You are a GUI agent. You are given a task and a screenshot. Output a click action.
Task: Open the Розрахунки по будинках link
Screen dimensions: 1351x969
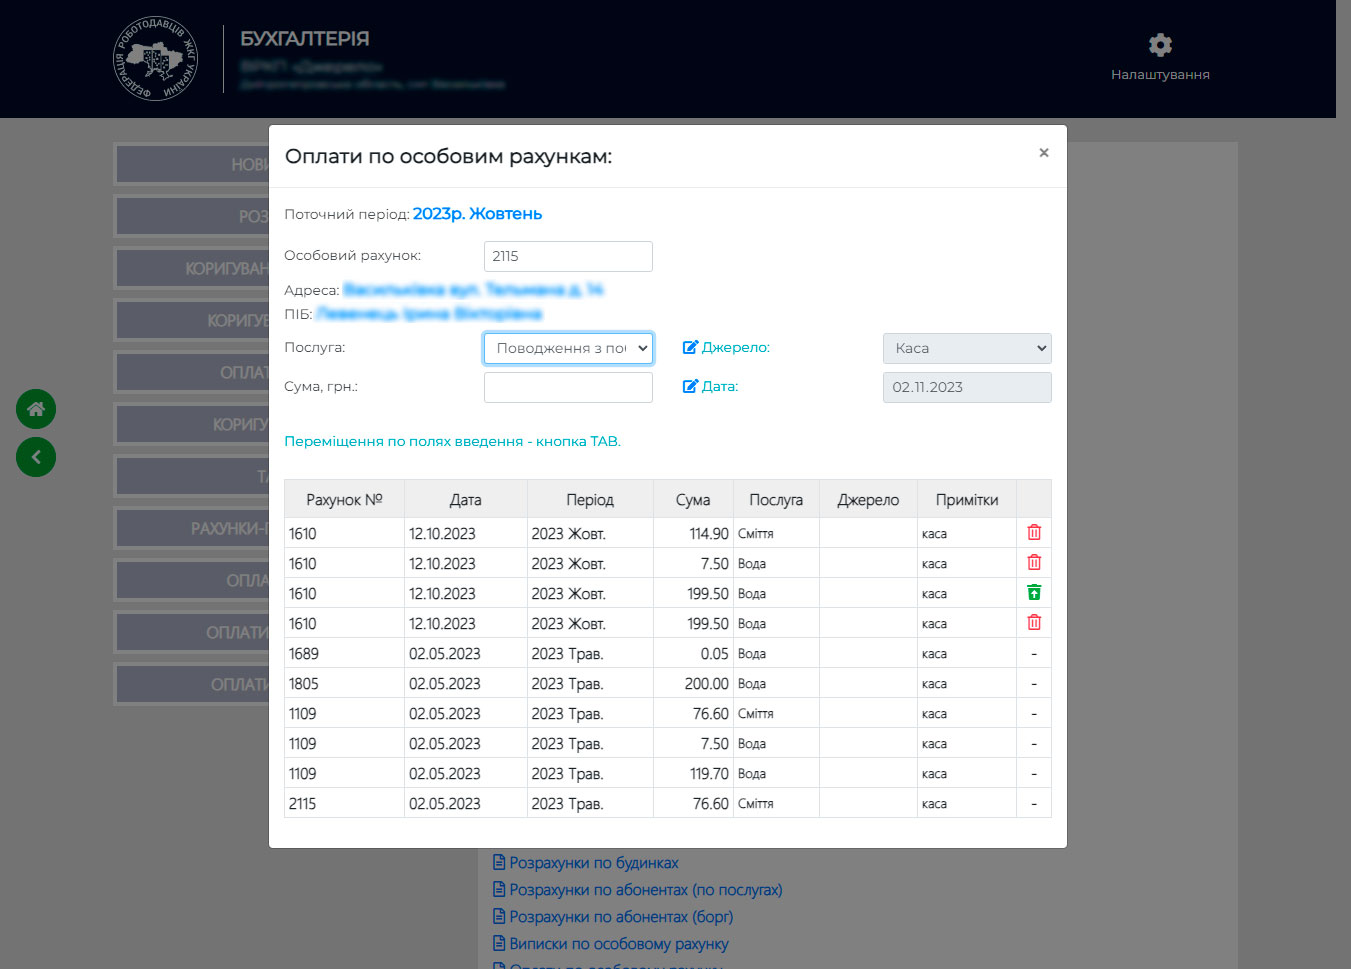click(593, 863)
